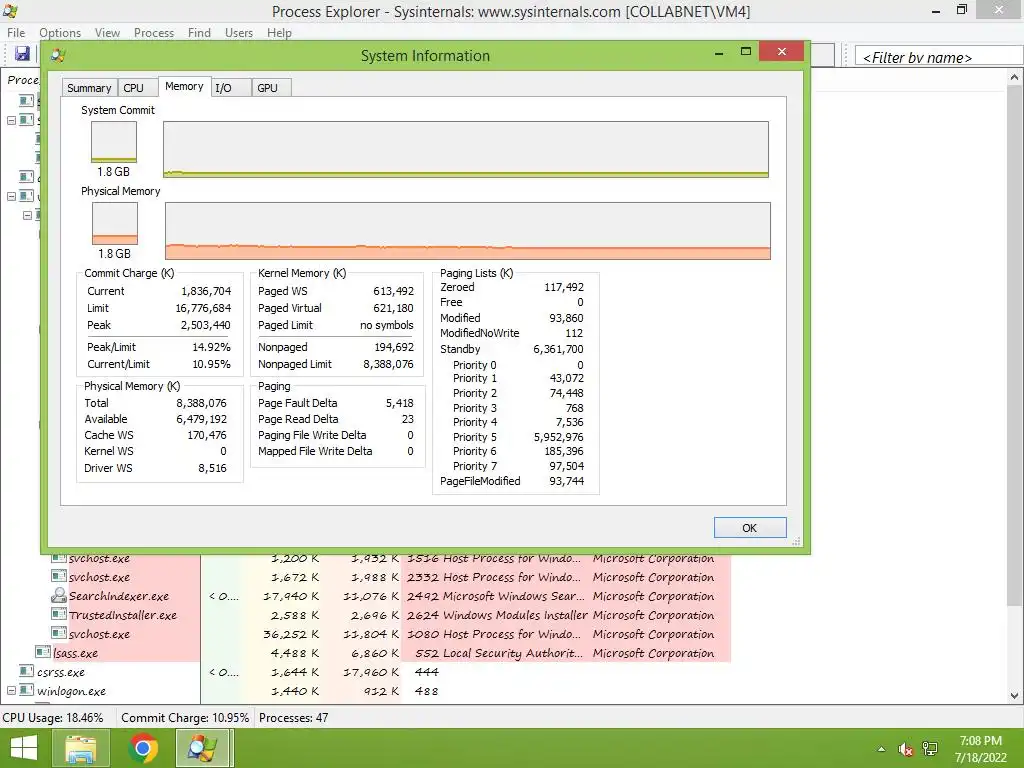This screenshot has height=768, width=1024.
Task: Click the scroll down arrow in process list
Action: pos(1014,696)
